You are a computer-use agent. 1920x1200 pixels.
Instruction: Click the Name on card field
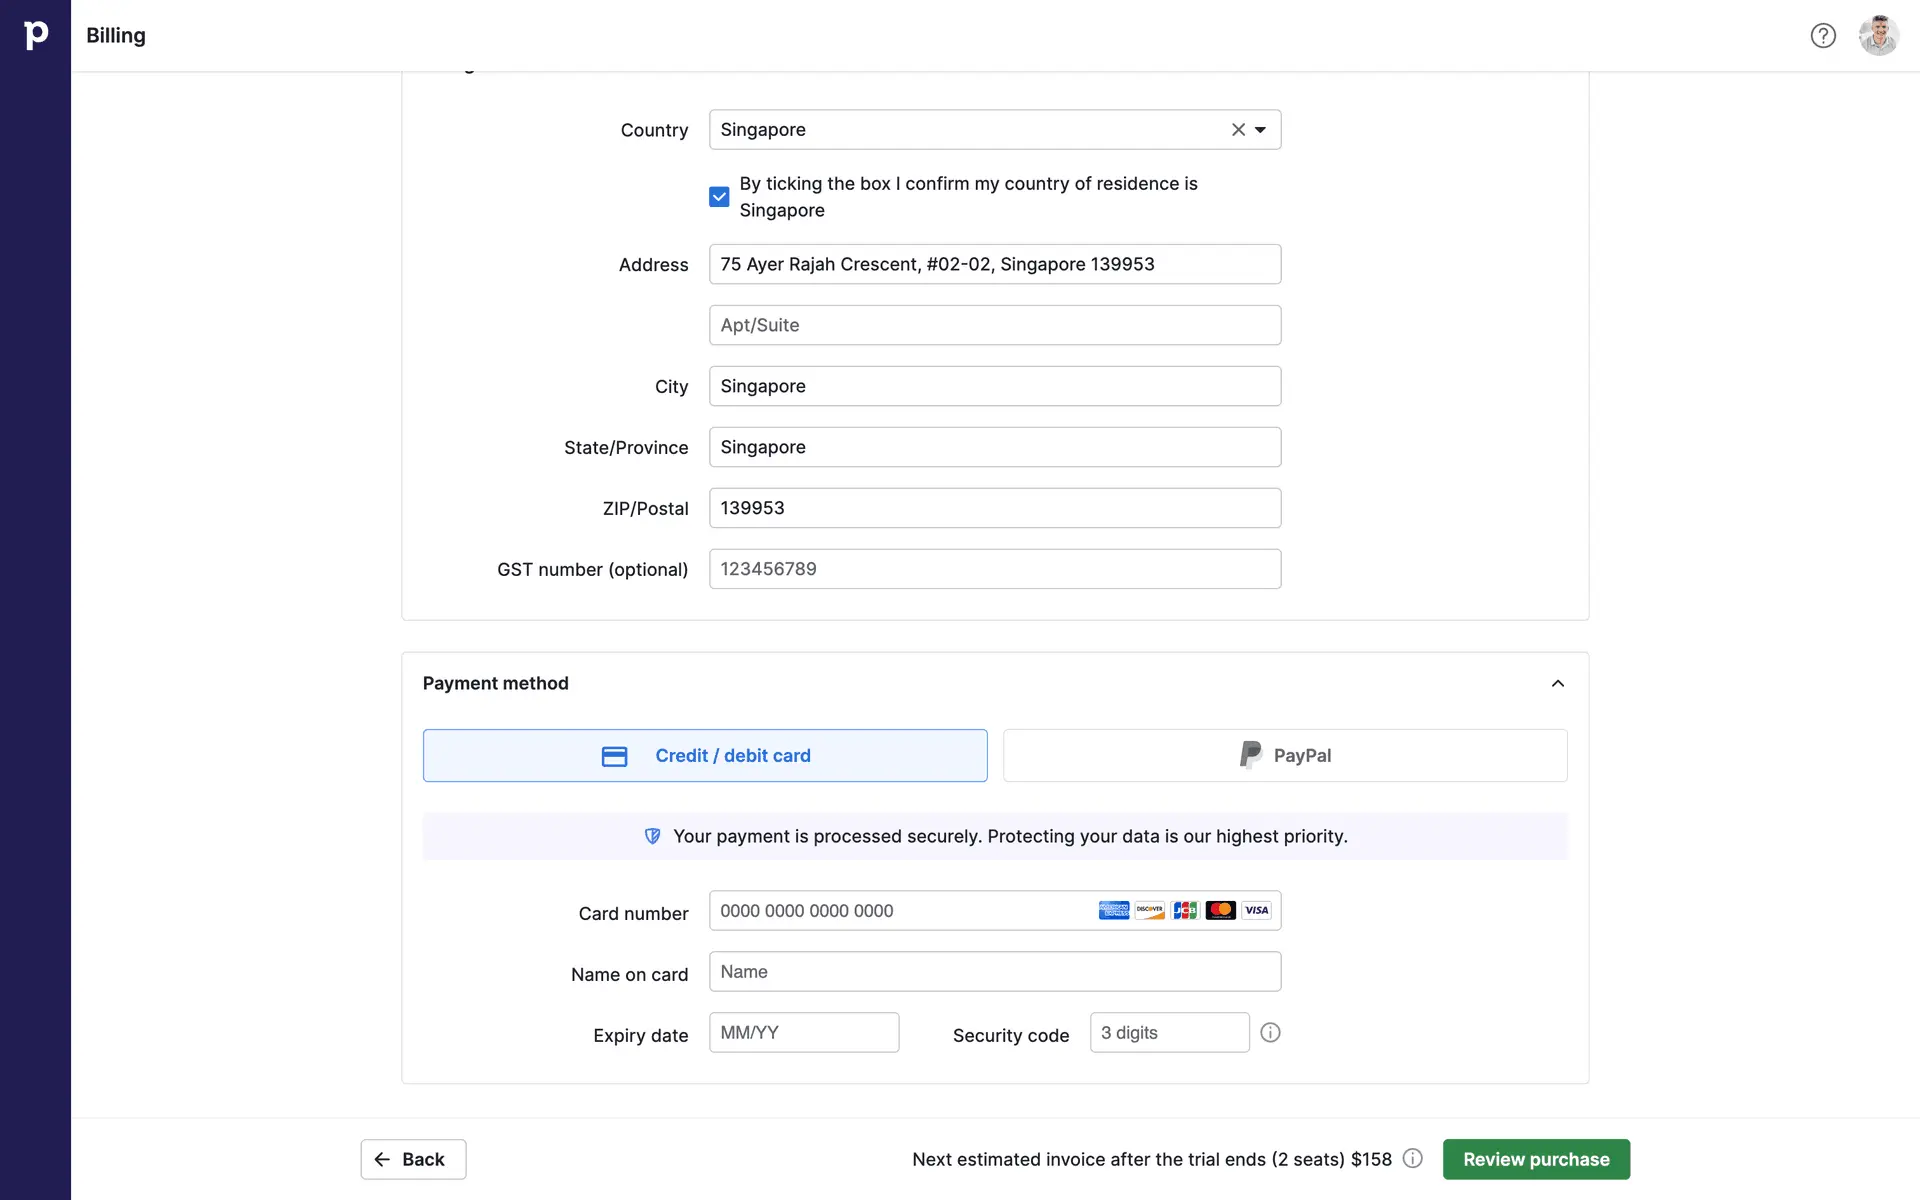click(x=995, y=972)
